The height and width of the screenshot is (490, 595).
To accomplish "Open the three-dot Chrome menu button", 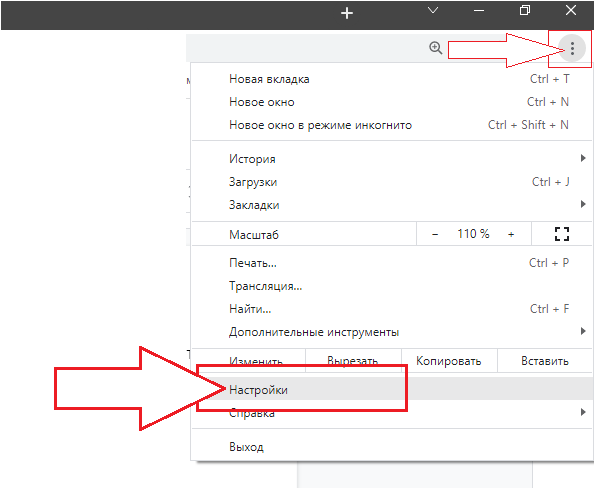I will coord(572,48).
